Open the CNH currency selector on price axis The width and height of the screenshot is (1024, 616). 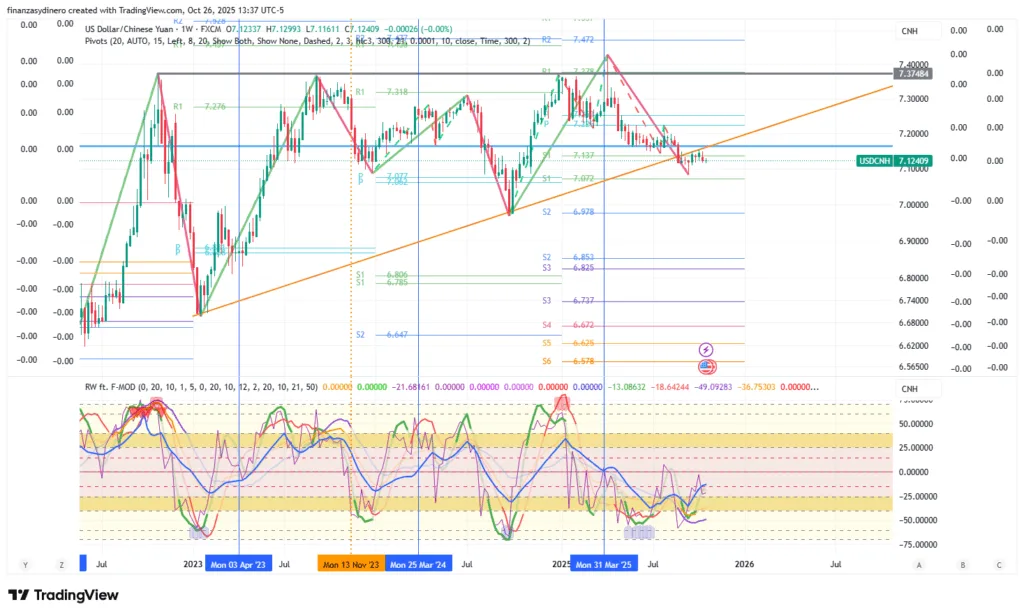[x=909, y=32]
